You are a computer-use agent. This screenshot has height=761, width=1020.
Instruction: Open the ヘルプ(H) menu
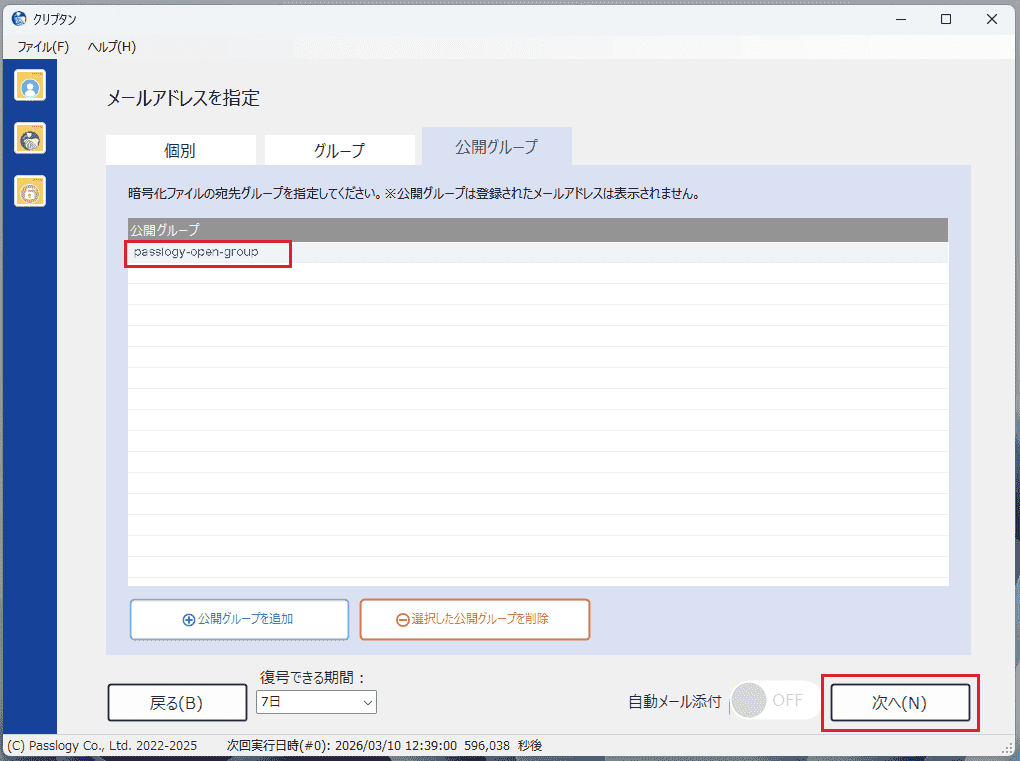[x=111, y=47]
